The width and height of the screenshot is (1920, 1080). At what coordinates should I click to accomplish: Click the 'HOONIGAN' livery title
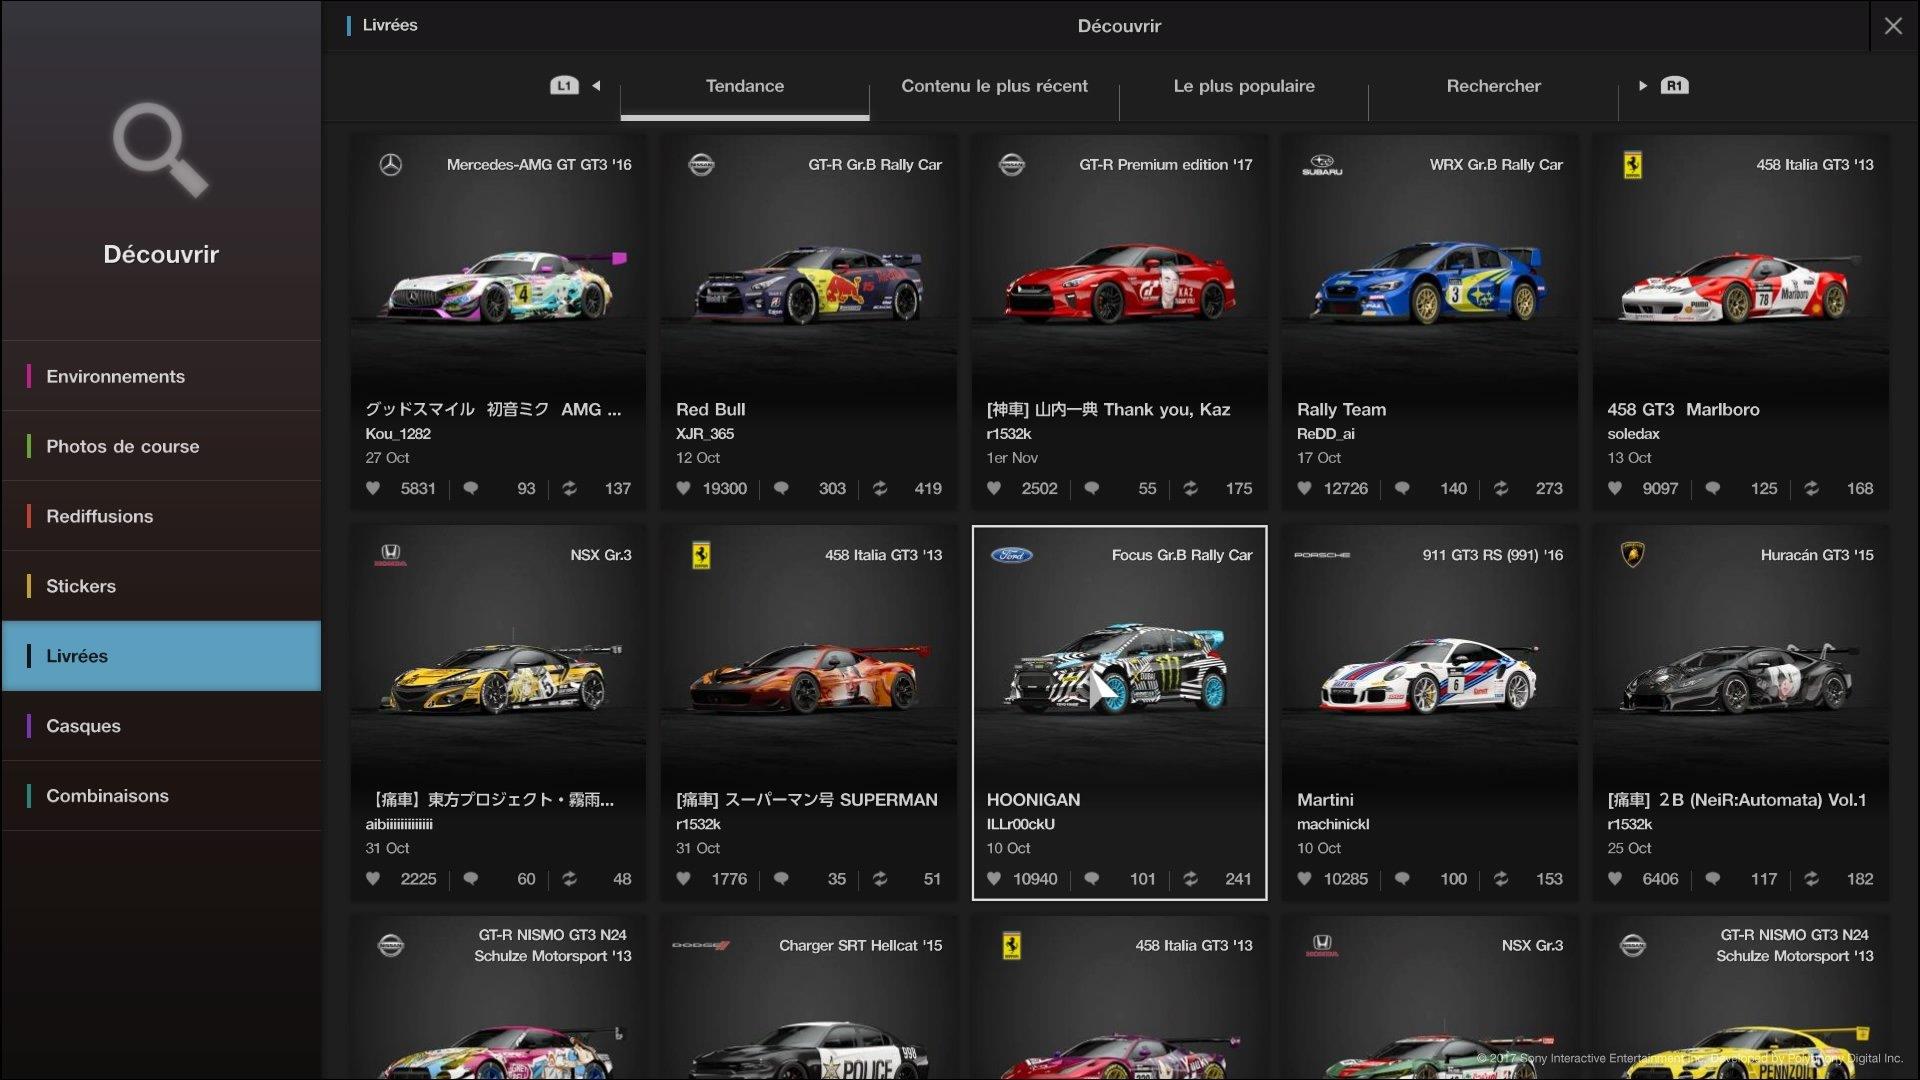1033,800
